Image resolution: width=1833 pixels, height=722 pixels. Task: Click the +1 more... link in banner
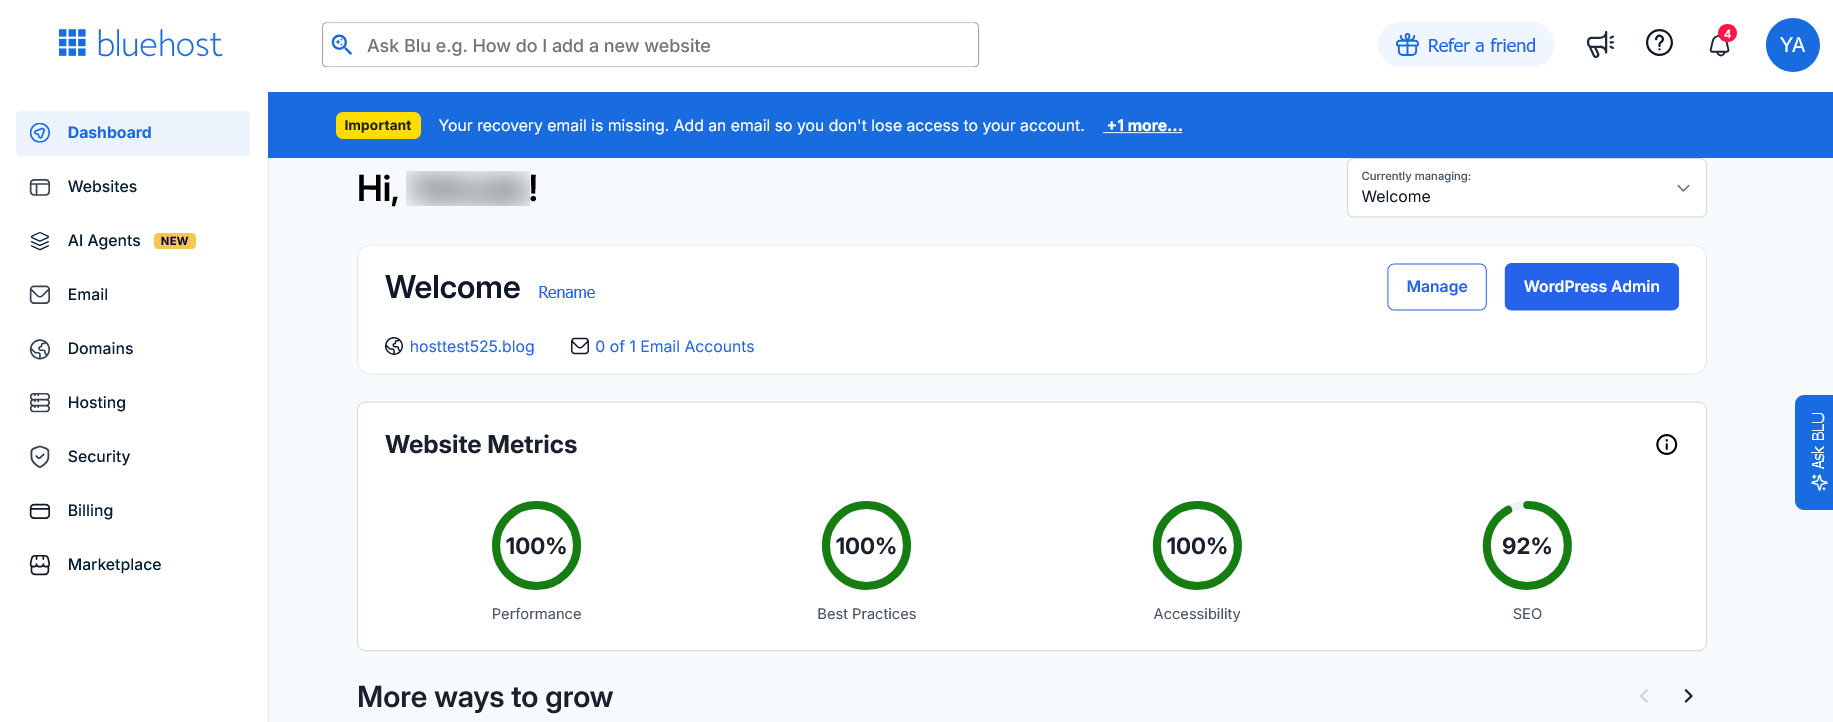tap(1144, 126)
